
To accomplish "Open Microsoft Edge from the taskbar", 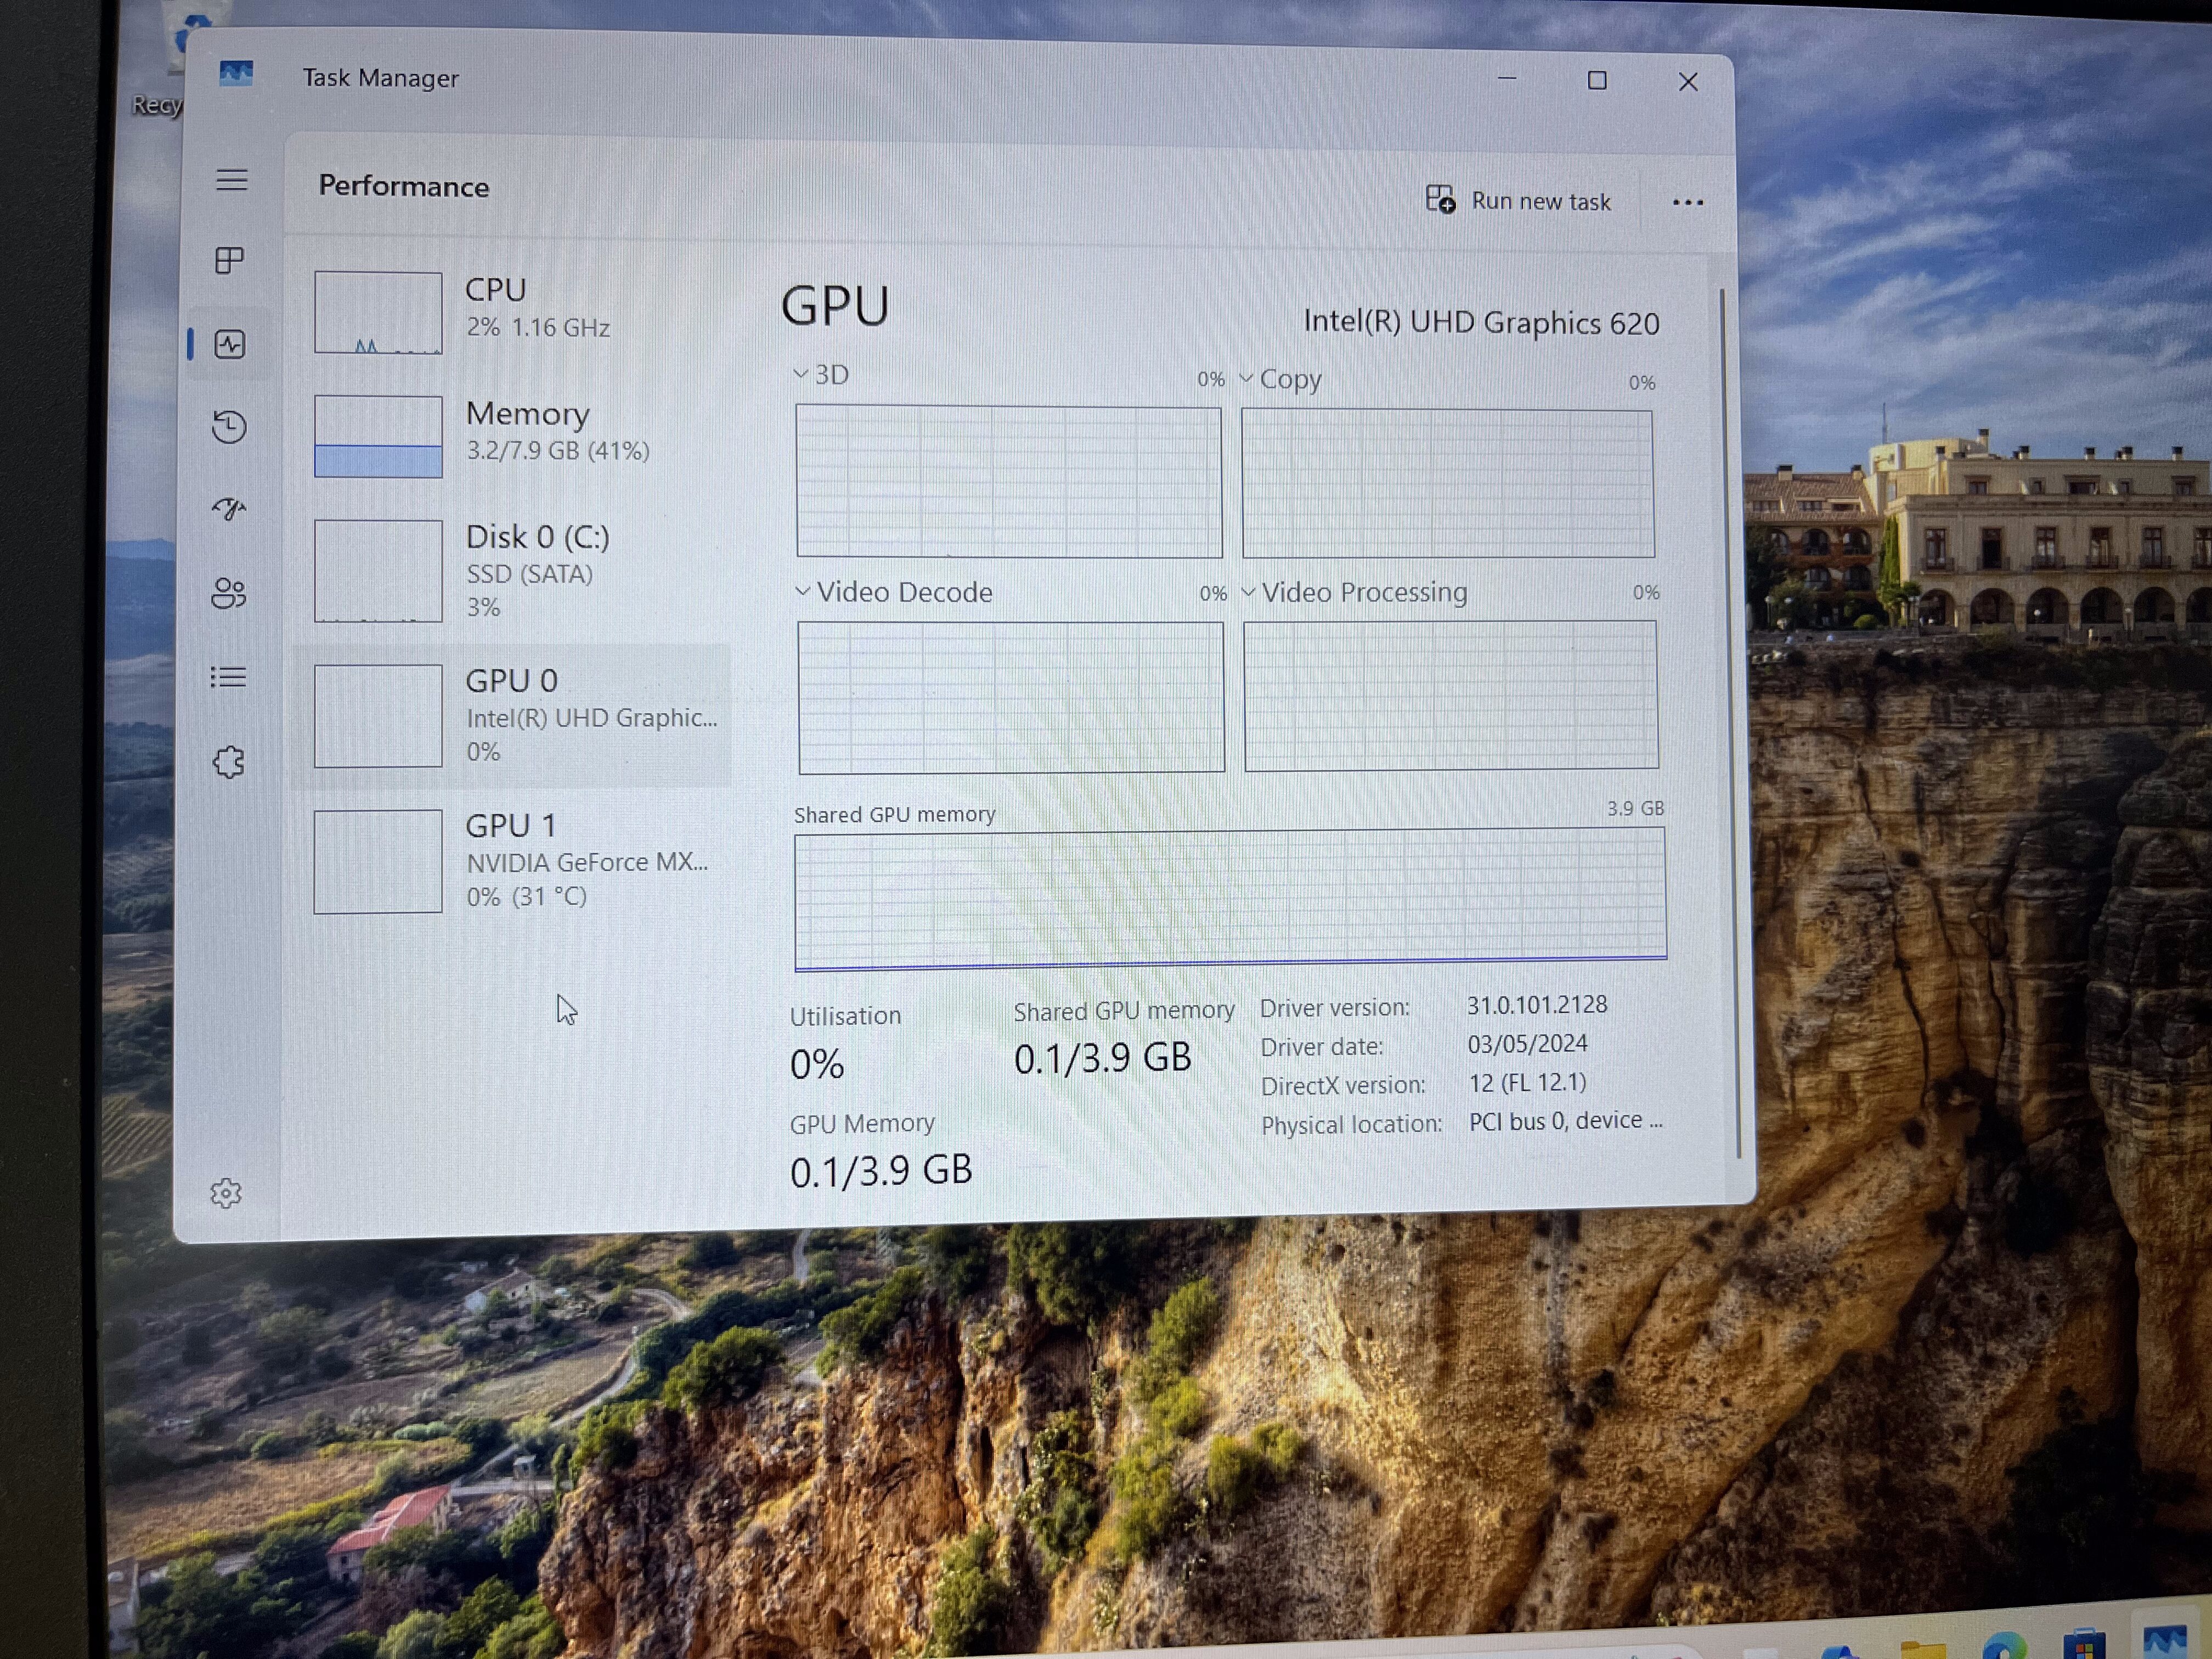I will tap(2004, 1645).
